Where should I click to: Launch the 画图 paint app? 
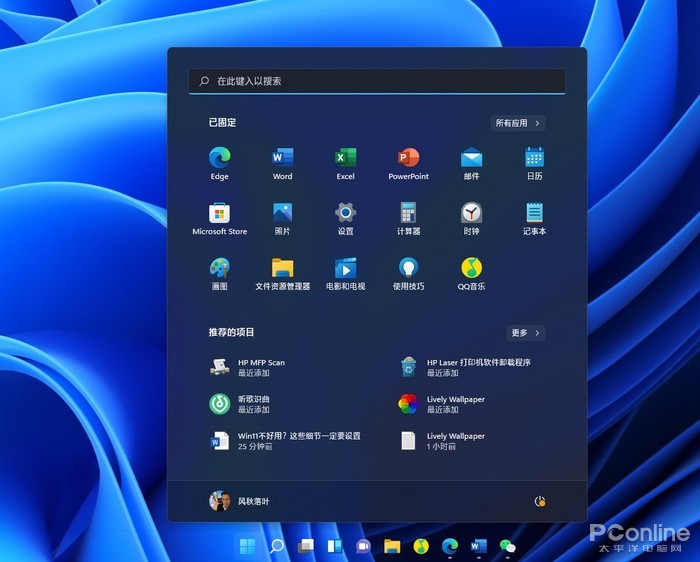click(x=219, y=274)
